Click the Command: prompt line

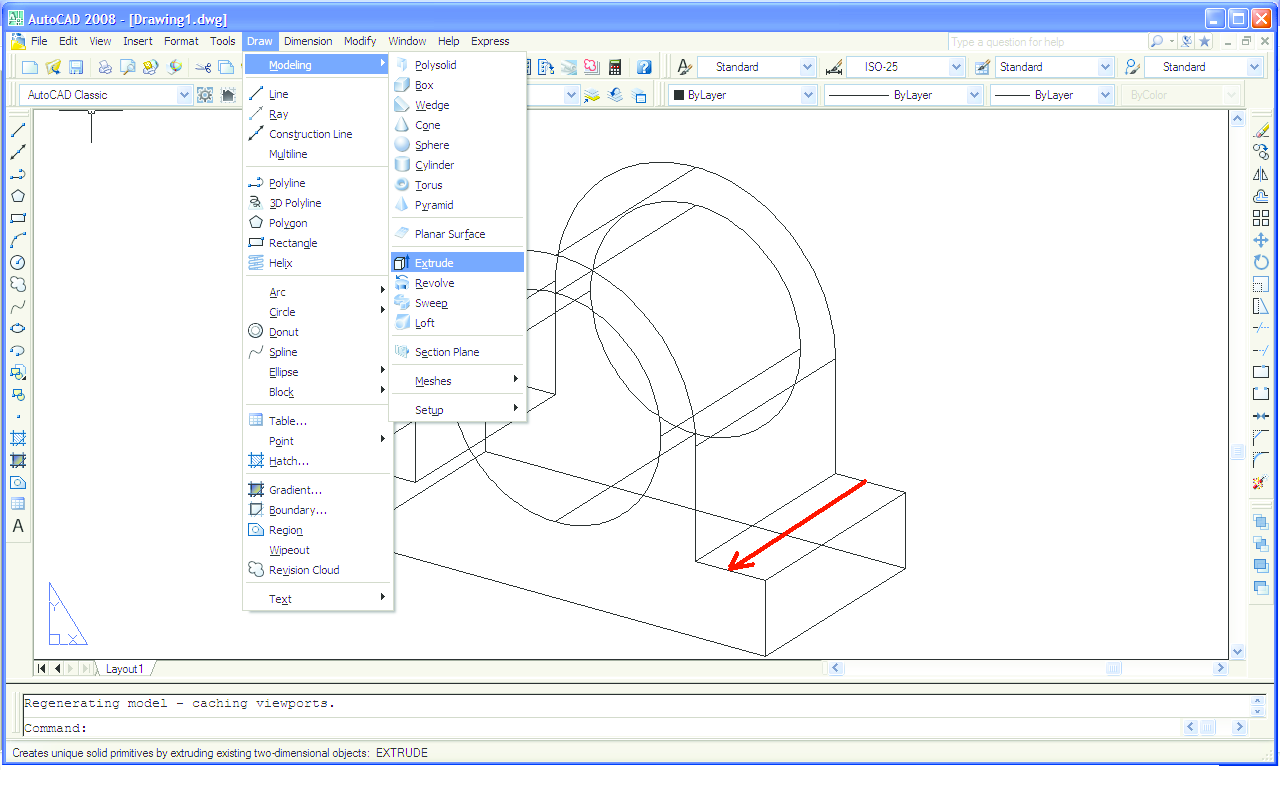(600, 728)
